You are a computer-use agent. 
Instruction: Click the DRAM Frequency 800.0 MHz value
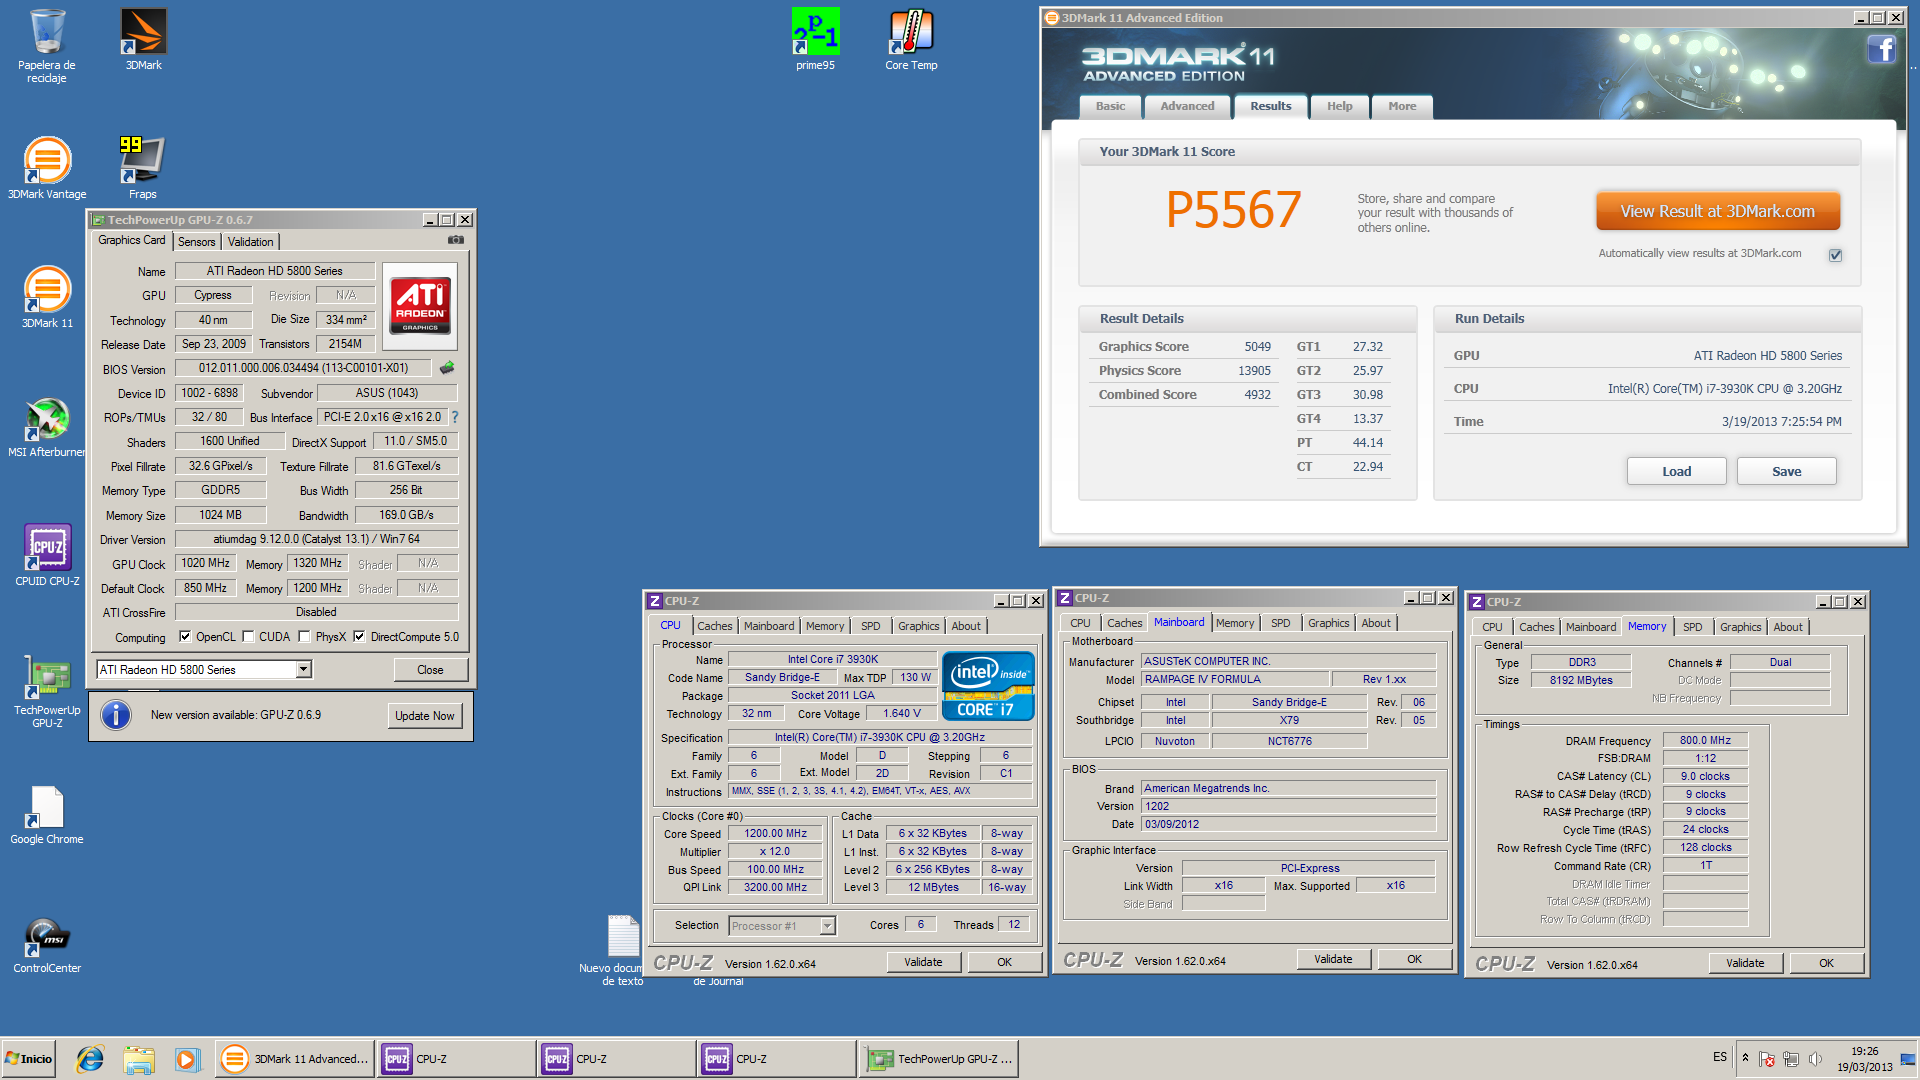[x=1705, y=741]
